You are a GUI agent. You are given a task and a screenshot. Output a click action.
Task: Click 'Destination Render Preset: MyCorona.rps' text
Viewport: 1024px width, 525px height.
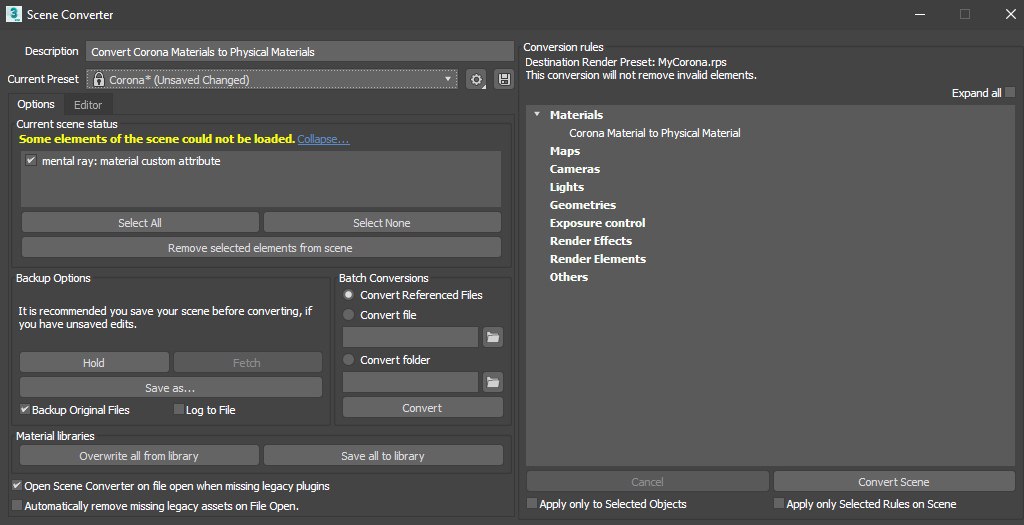click(626, 62)
